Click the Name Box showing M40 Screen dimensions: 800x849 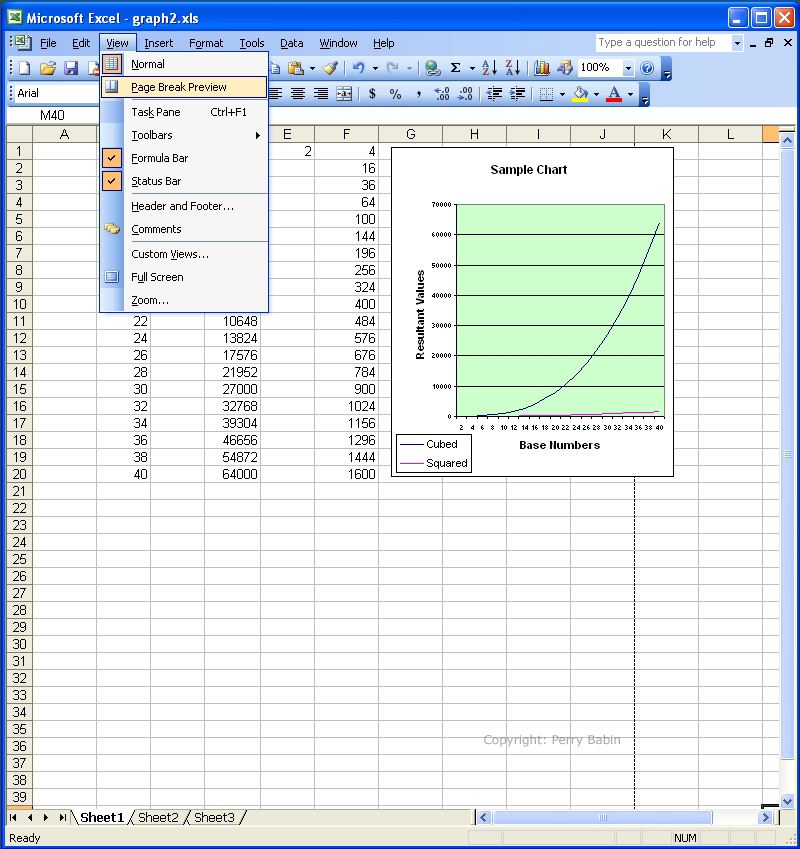coord(53,115)
